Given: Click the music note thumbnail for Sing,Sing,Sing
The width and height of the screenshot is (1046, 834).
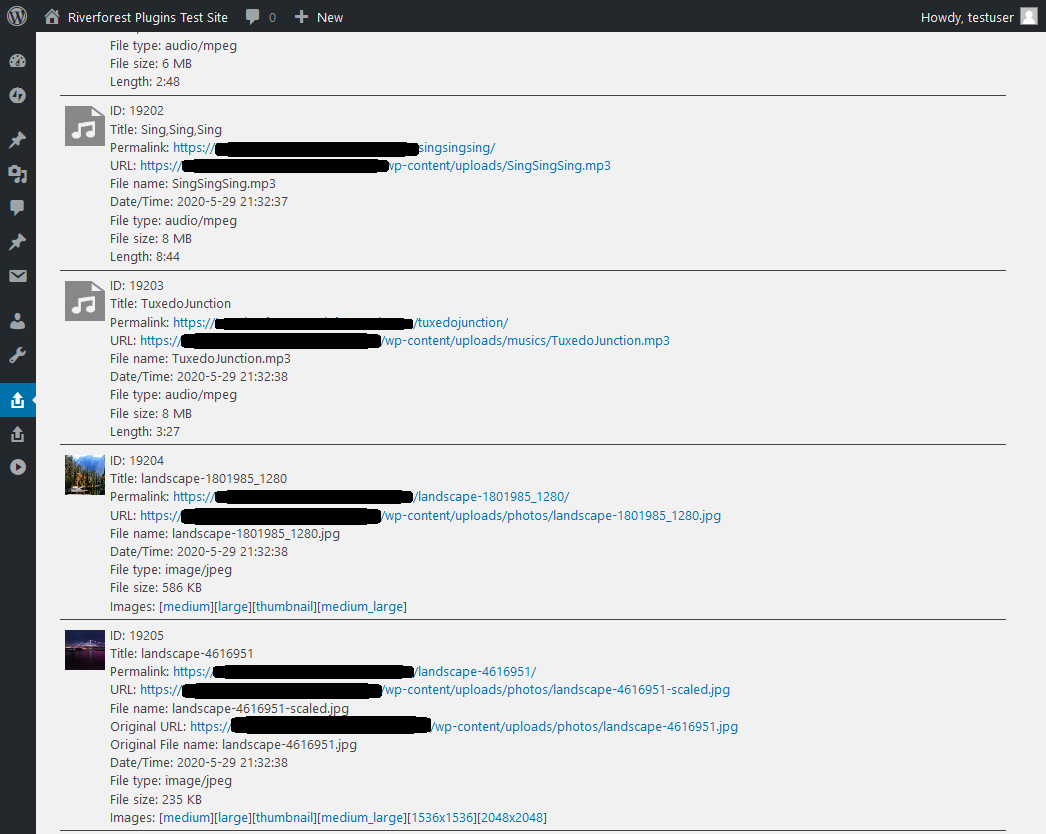Looking at the screenshot, I should click(85, 125).
